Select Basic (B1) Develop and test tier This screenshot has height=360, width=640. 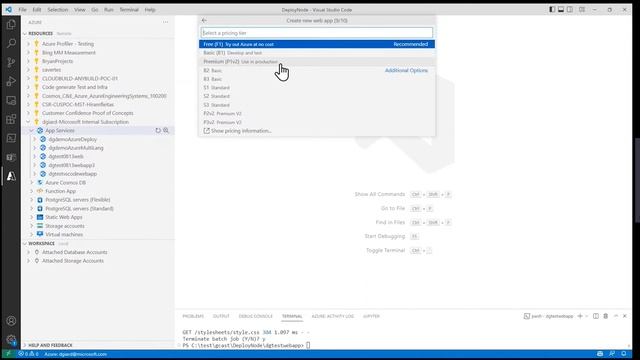pyautogui.click(x=317, y=53)
